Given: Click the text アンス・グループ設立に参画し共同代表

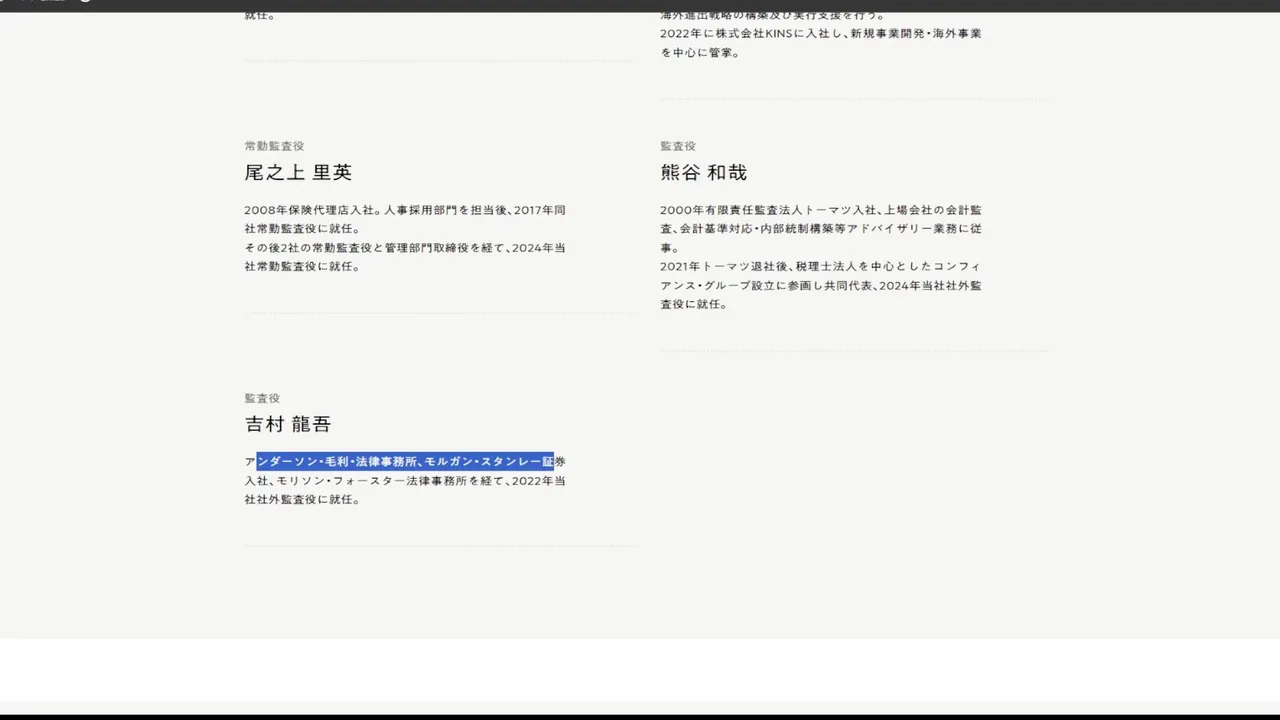Looking at the screenshot, I should click(768, 286).
